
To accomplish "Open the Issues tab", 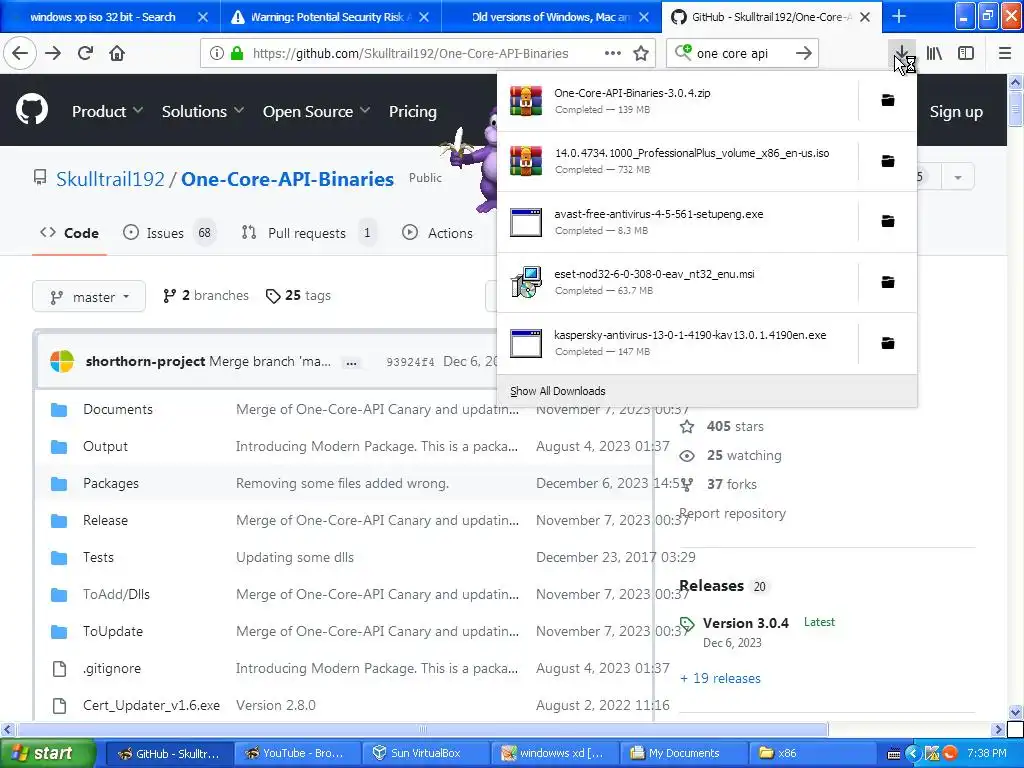I will pyautogui.click(x=168, y=233).
